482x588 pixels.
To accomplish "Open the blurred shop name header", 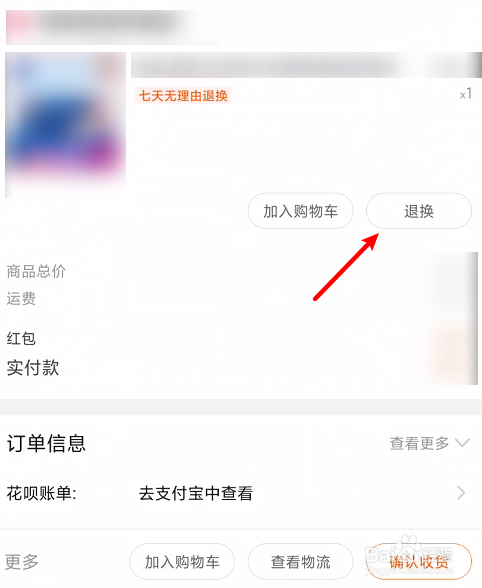I will [x=113, y=27].
